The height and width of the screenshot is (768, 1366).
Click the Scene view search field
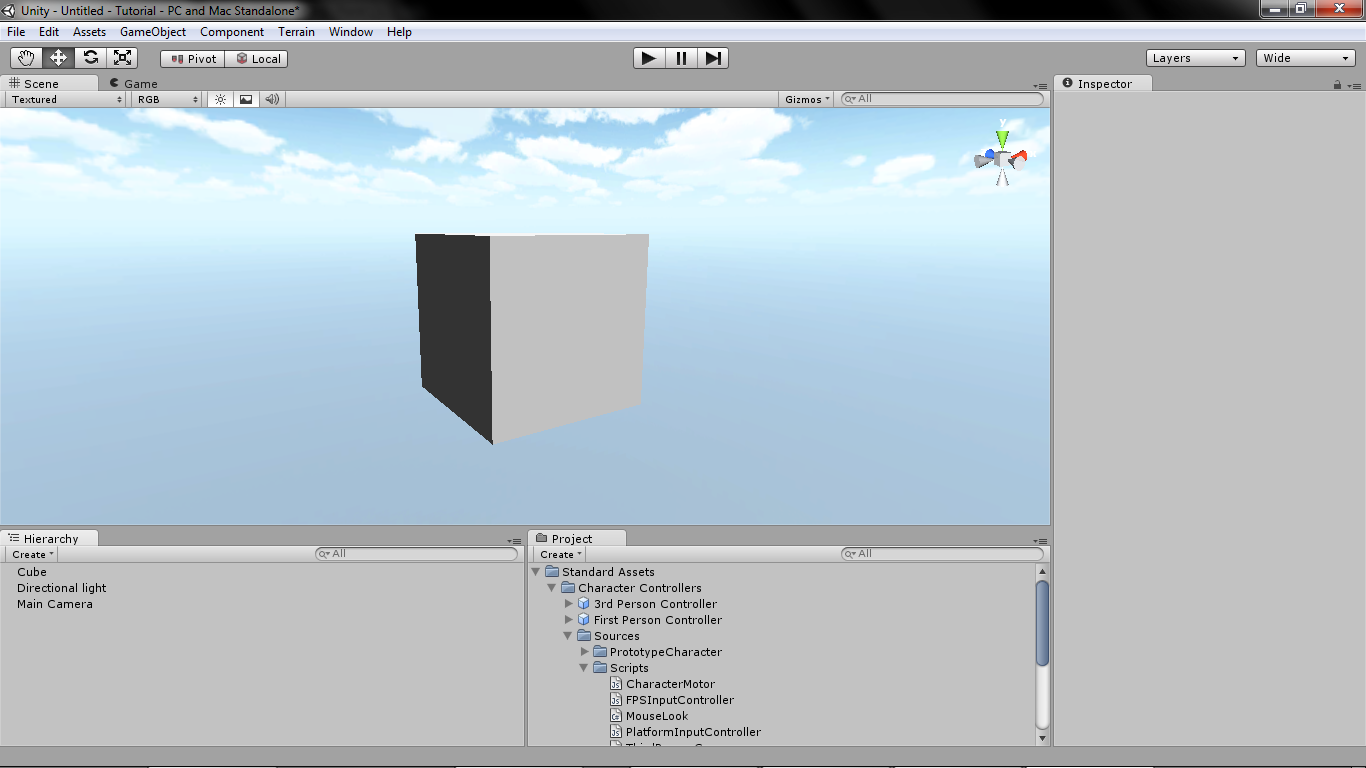tap(942, 99)
